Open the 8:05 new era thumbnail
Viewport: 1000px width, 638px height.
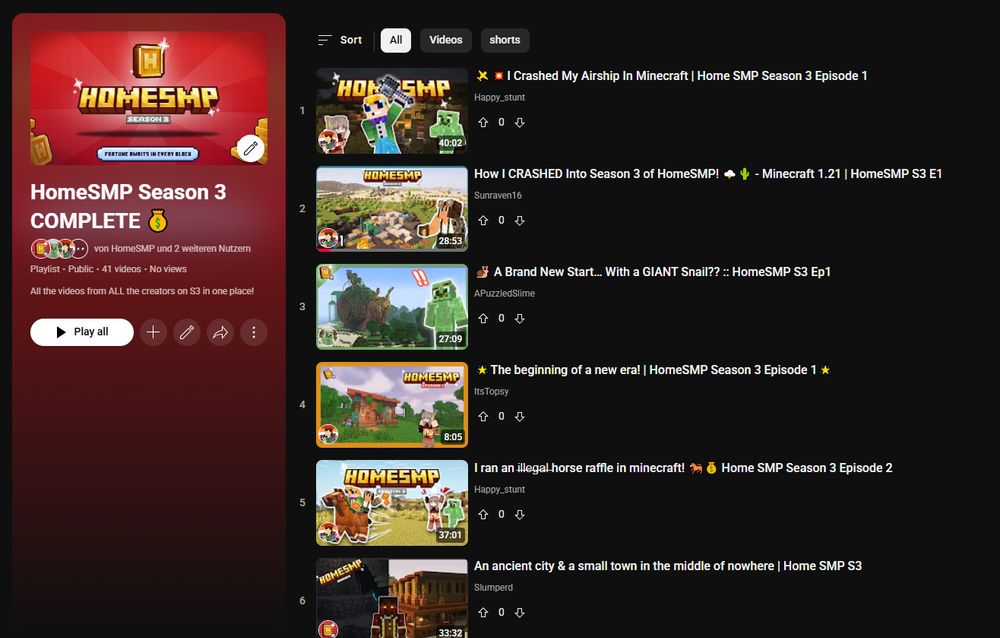[x=392, y=404]
